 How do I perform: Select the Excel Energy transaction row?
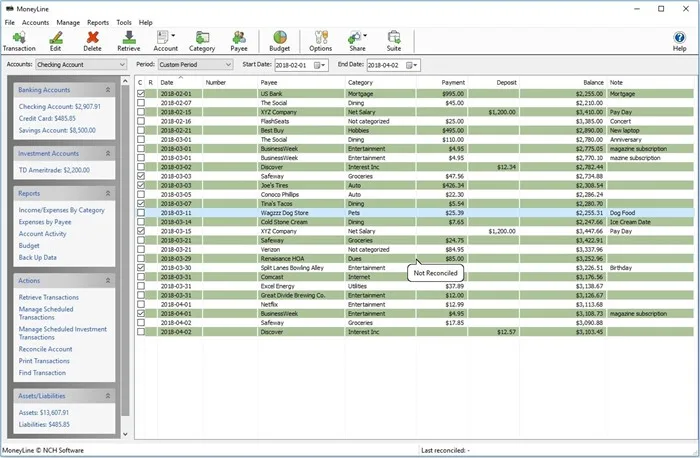(415, 286)
